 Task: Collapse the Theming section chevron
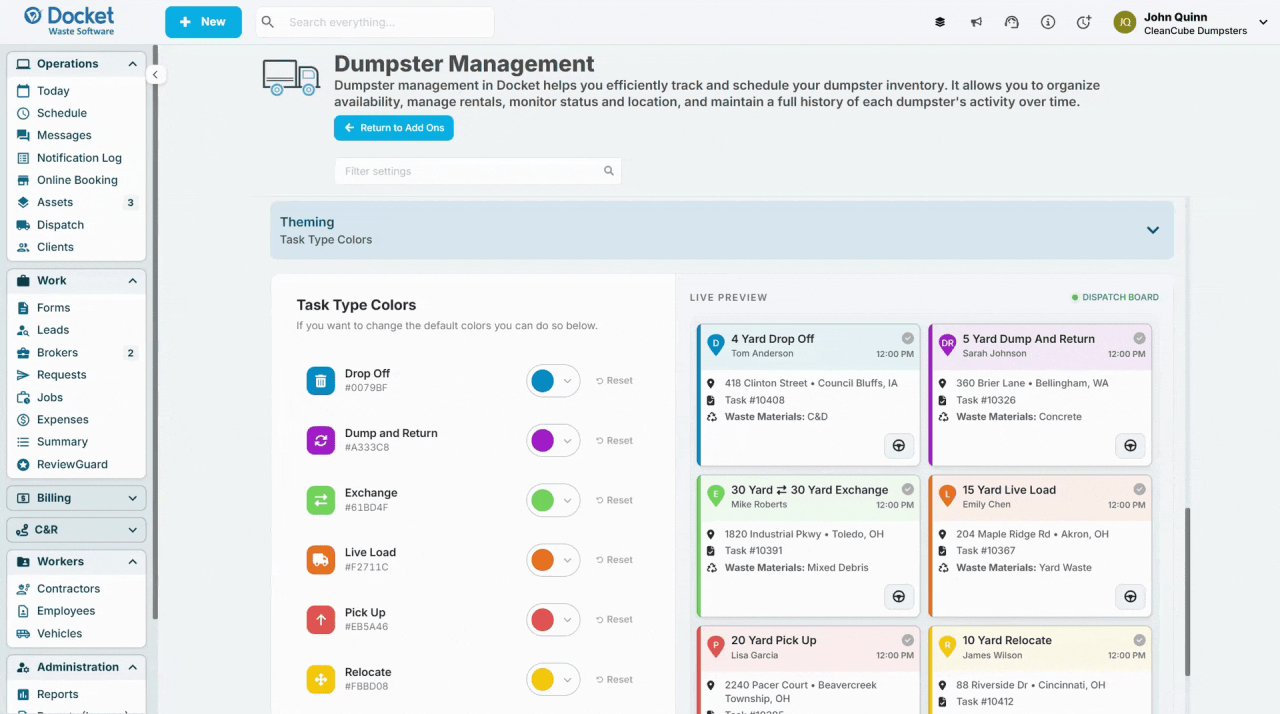pos(1153,230)
